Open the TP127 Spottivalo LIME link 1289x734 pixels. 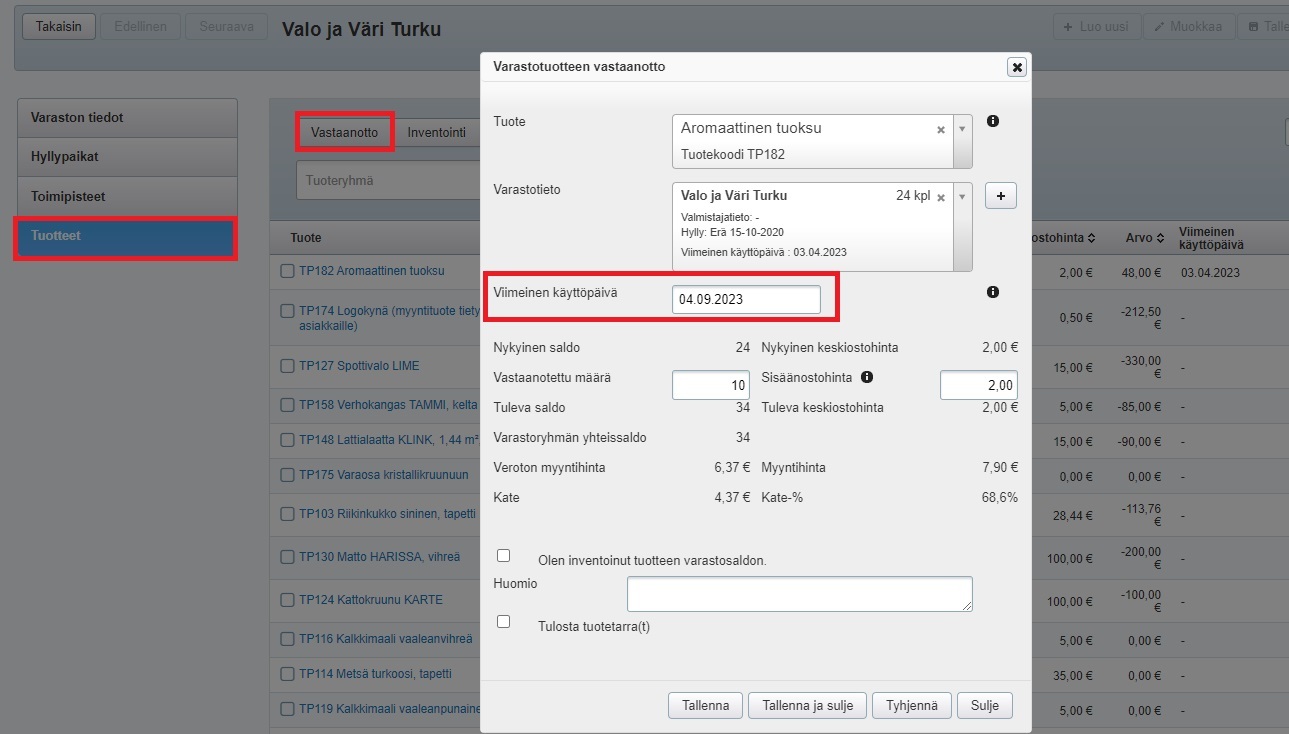(x=360, y=366)
